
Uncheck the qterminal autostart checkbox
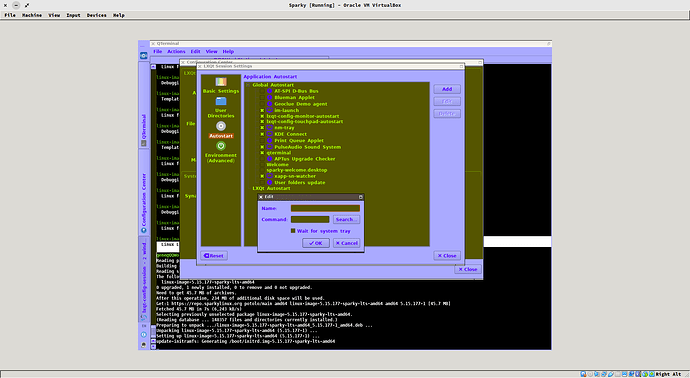tap(262, 153)
